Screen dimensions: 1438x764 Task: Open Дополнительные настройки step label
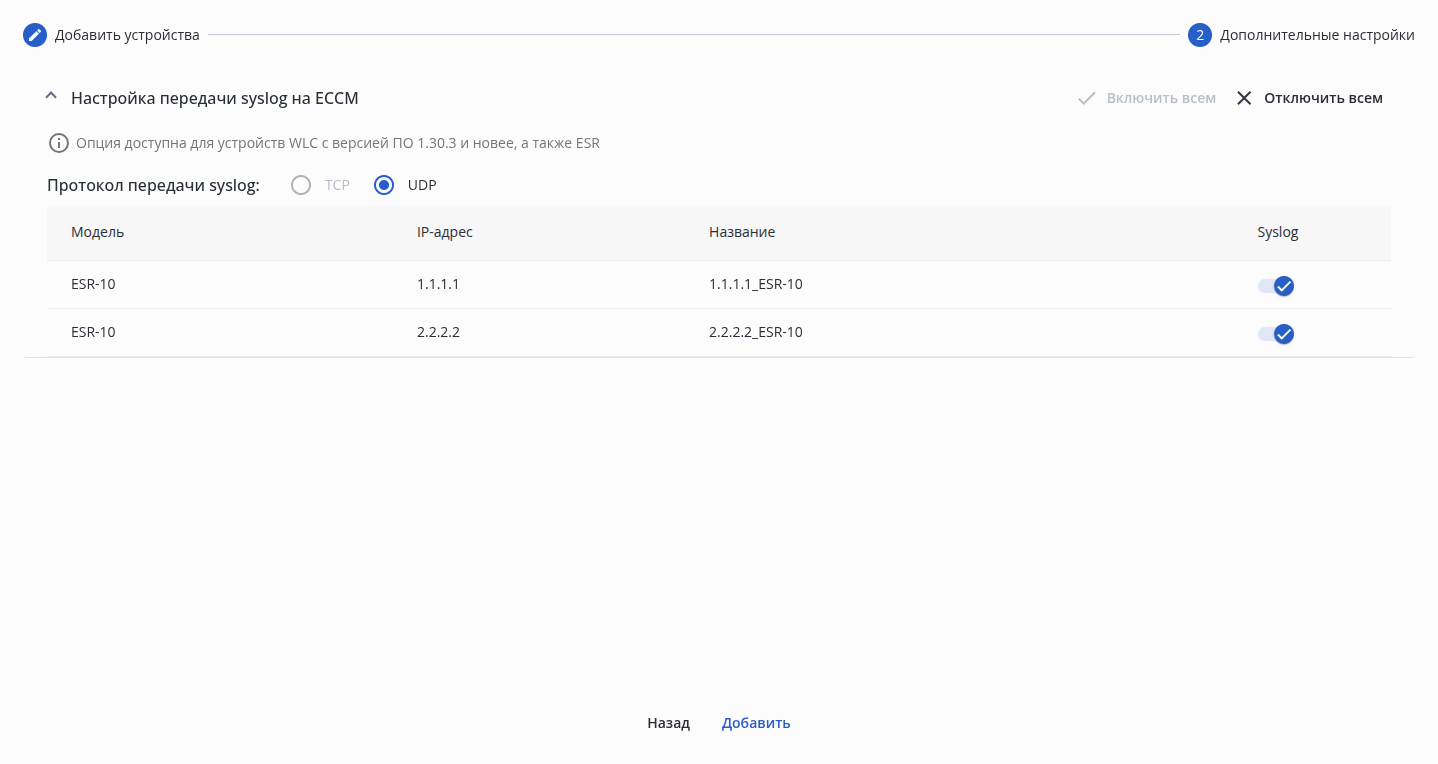tap(1317, 35)
